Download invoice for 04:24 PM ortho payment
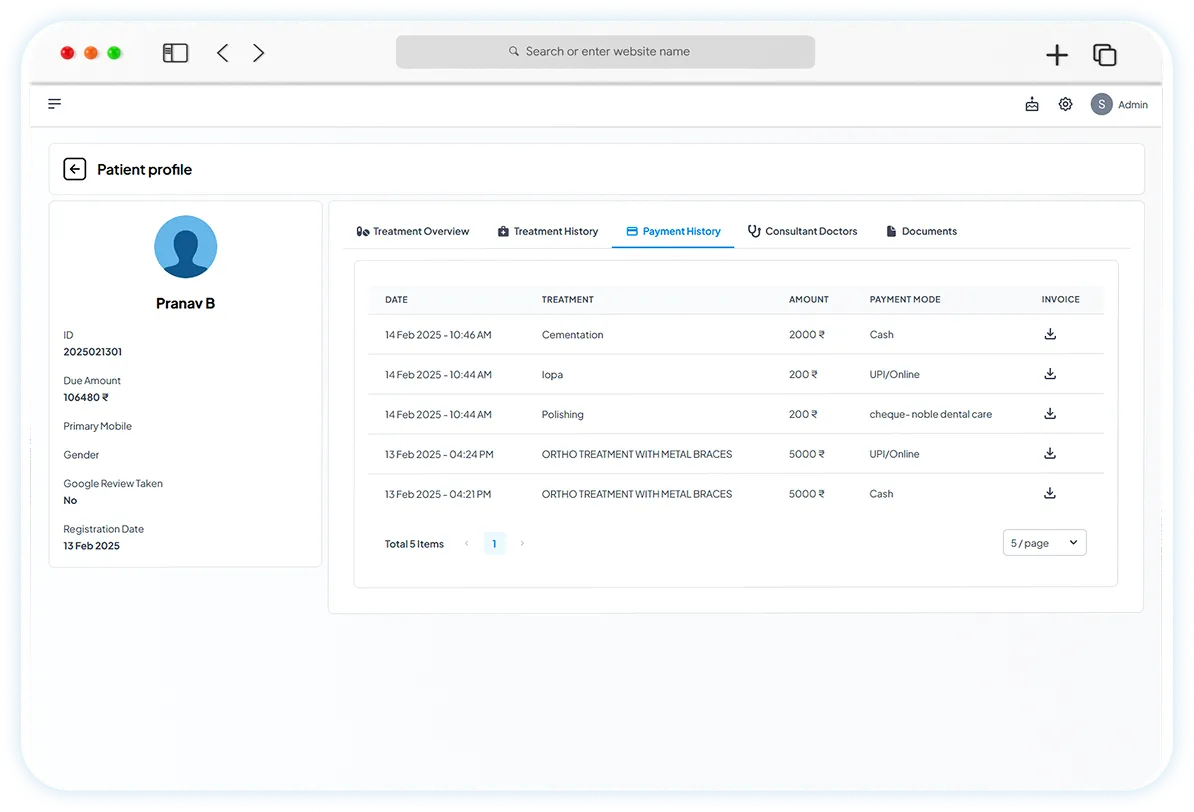The image size is (1194, 812). [1050, 453]
